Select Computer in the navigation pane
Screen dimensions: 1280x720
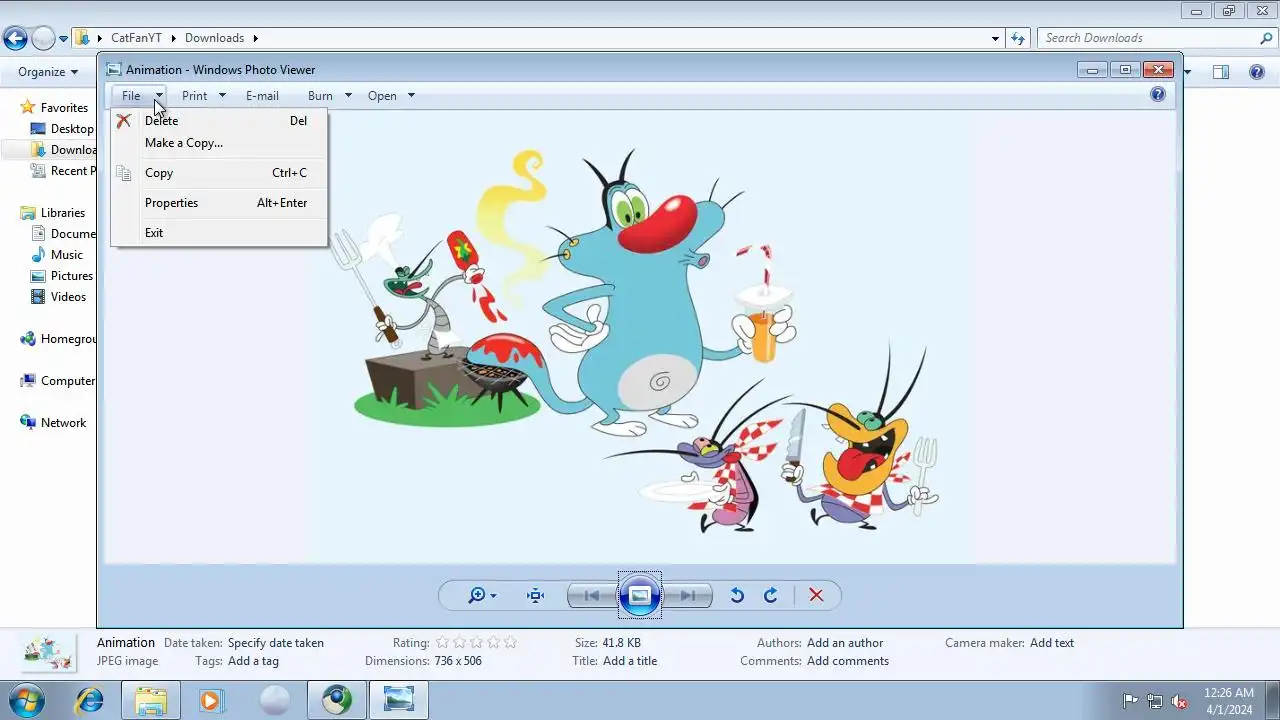[68, 381]
